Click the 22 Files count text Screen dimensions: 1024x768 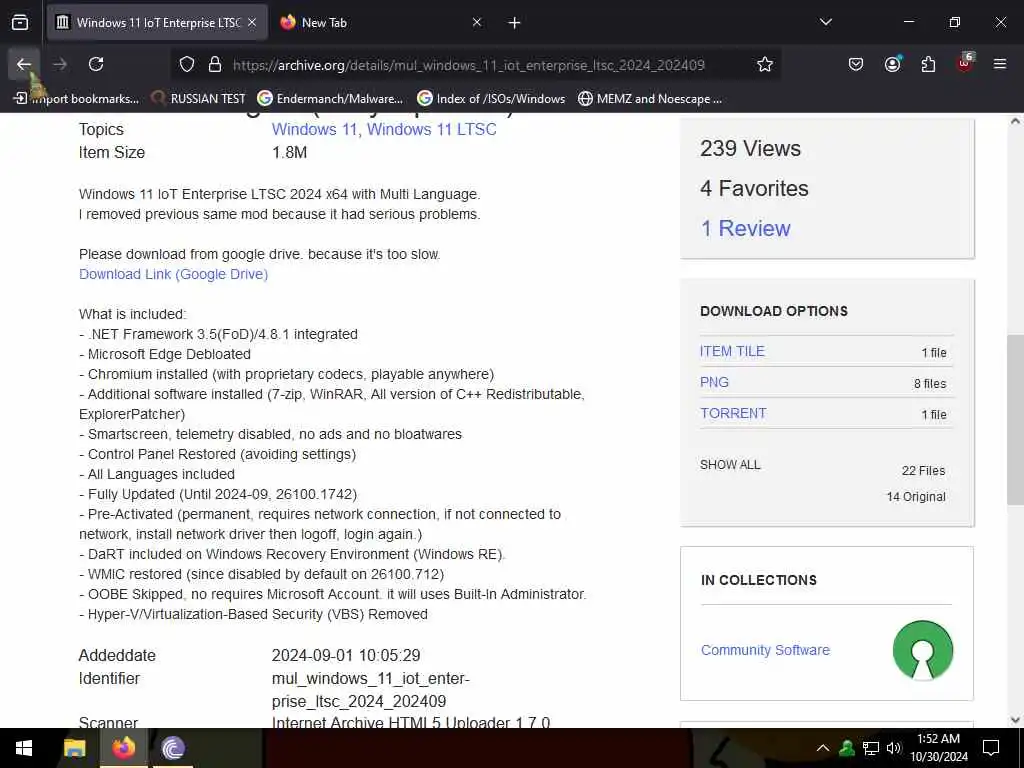pos(923,471)
